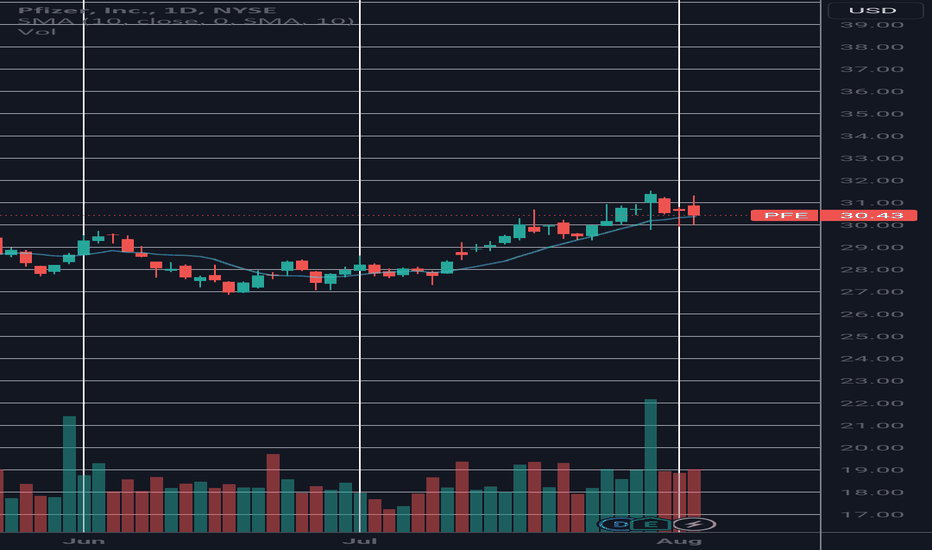
Task: Select the 35.00 price axis label
Action: coord(871,114)
